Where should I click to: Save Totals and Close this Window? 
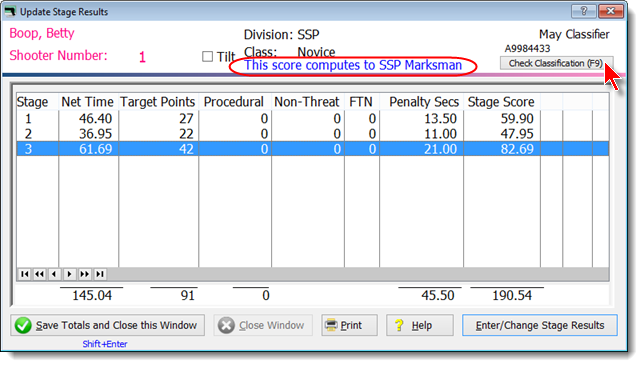point(107,325)
